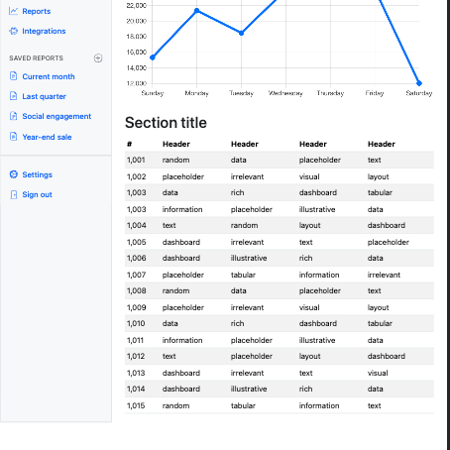Click the Sign out link
The width and height of the screenshot is (450, 450).
37,195
